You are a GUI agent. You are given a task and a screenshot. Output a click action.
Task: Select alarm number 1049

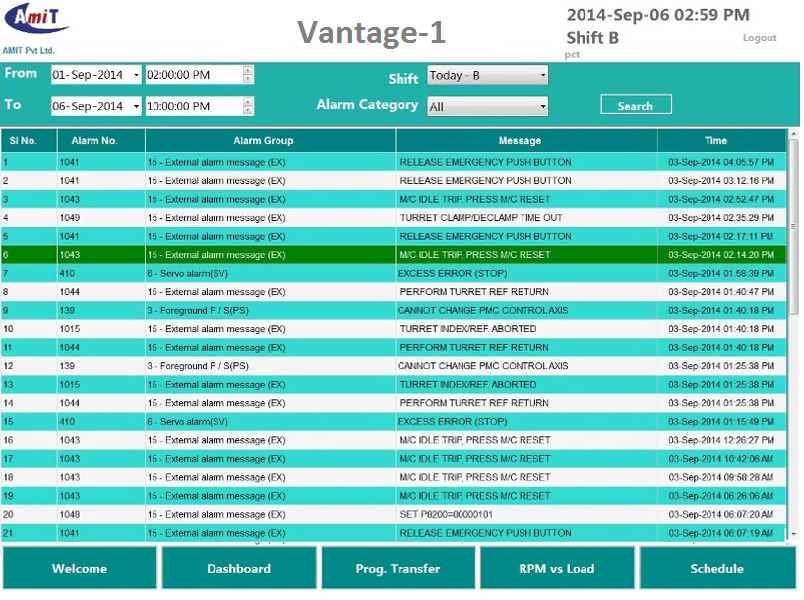(x=70, y=217)
